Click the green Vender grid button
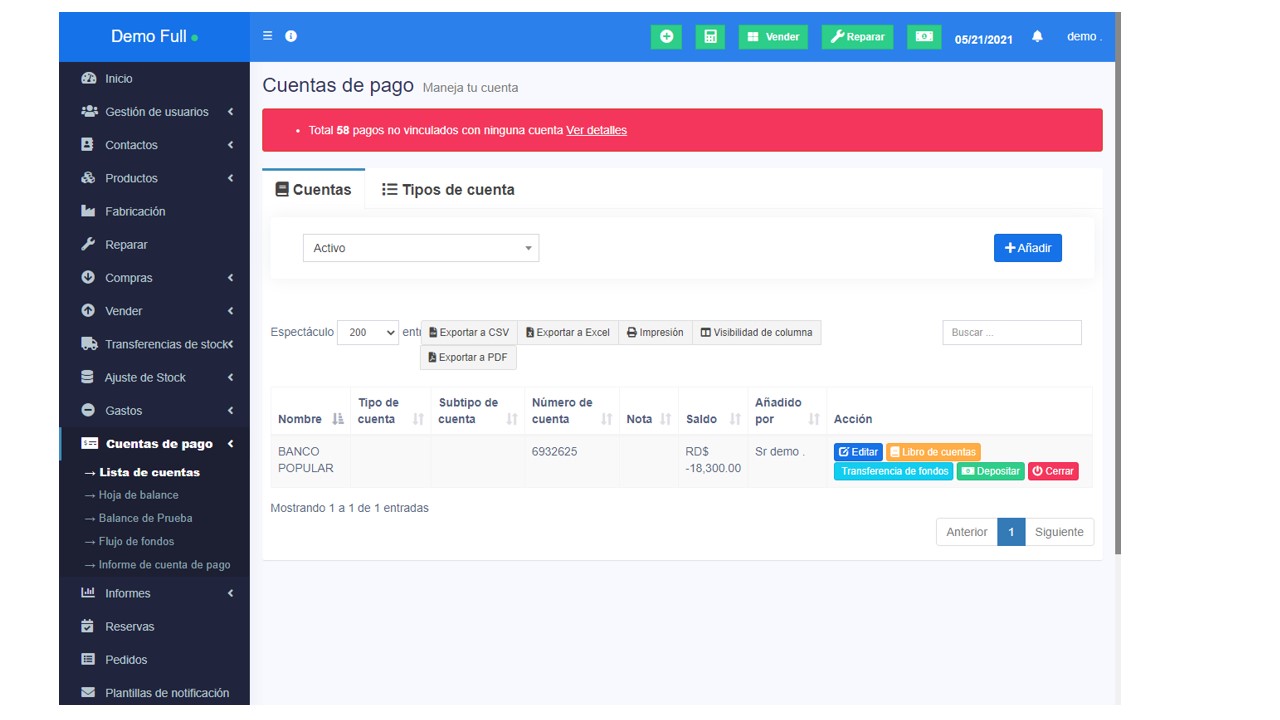 pyautogui.click(x=773, y=37)
